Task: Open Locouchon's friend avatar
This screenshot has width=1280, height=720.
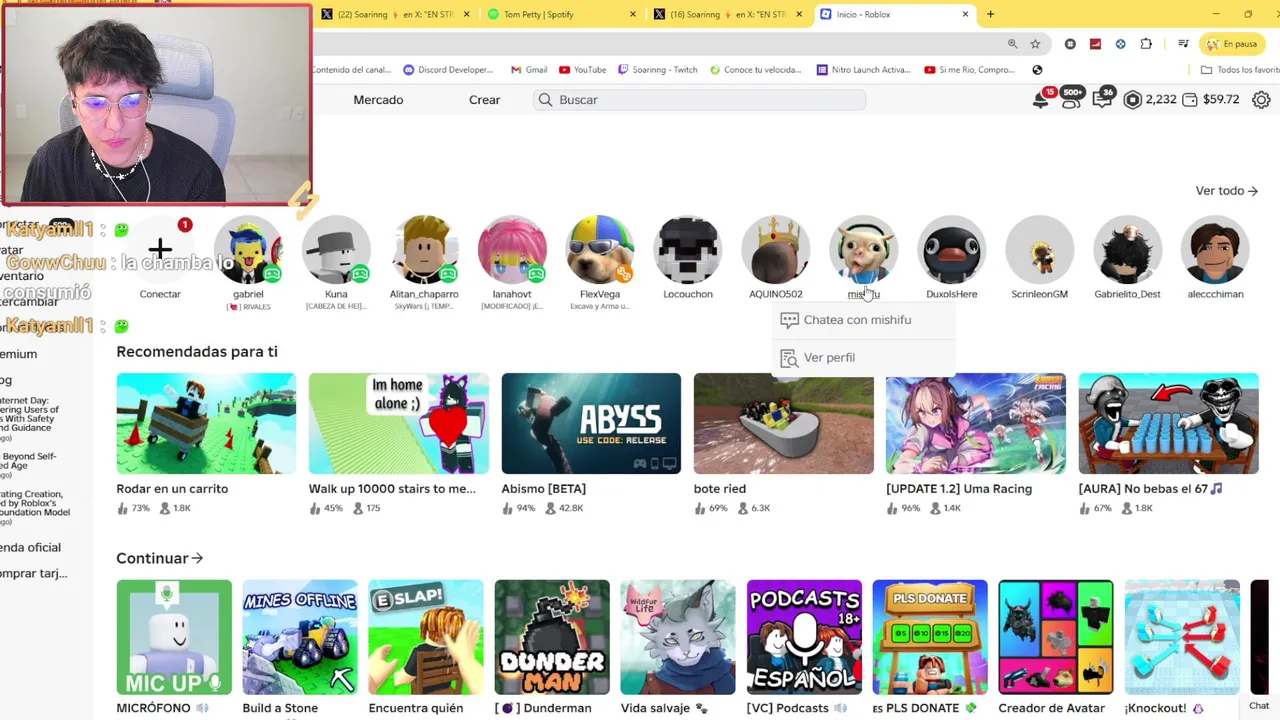Action: pyautogui.click(x=688, y=250)
